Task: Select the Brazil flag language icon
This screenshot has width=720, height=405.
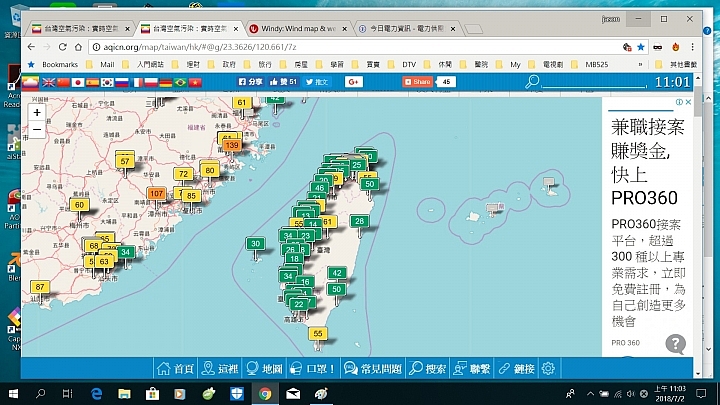Action: point(180,82)
